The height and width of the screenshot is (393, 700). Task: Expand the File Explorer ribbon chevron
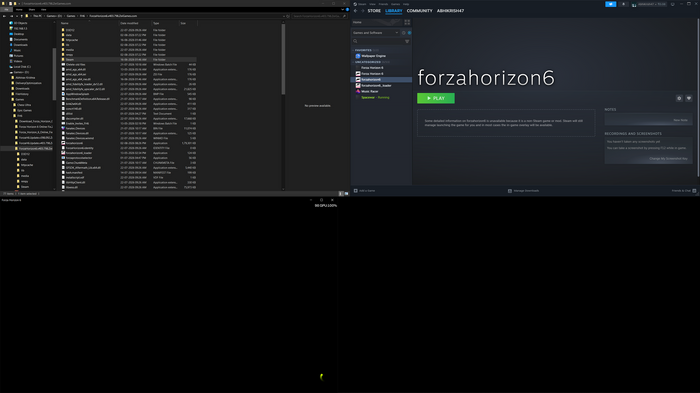pos(342,9)
